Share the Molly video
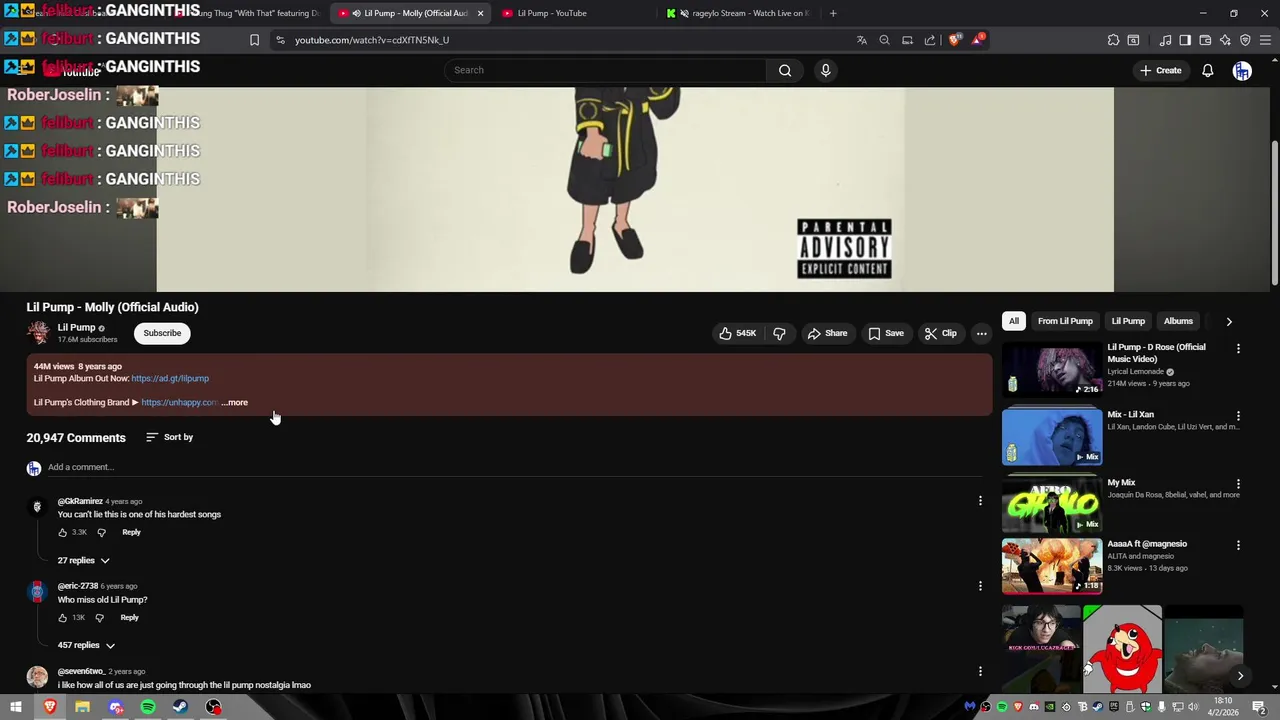The height and width of the screenshot is (720, 1280). click(827, 333)
